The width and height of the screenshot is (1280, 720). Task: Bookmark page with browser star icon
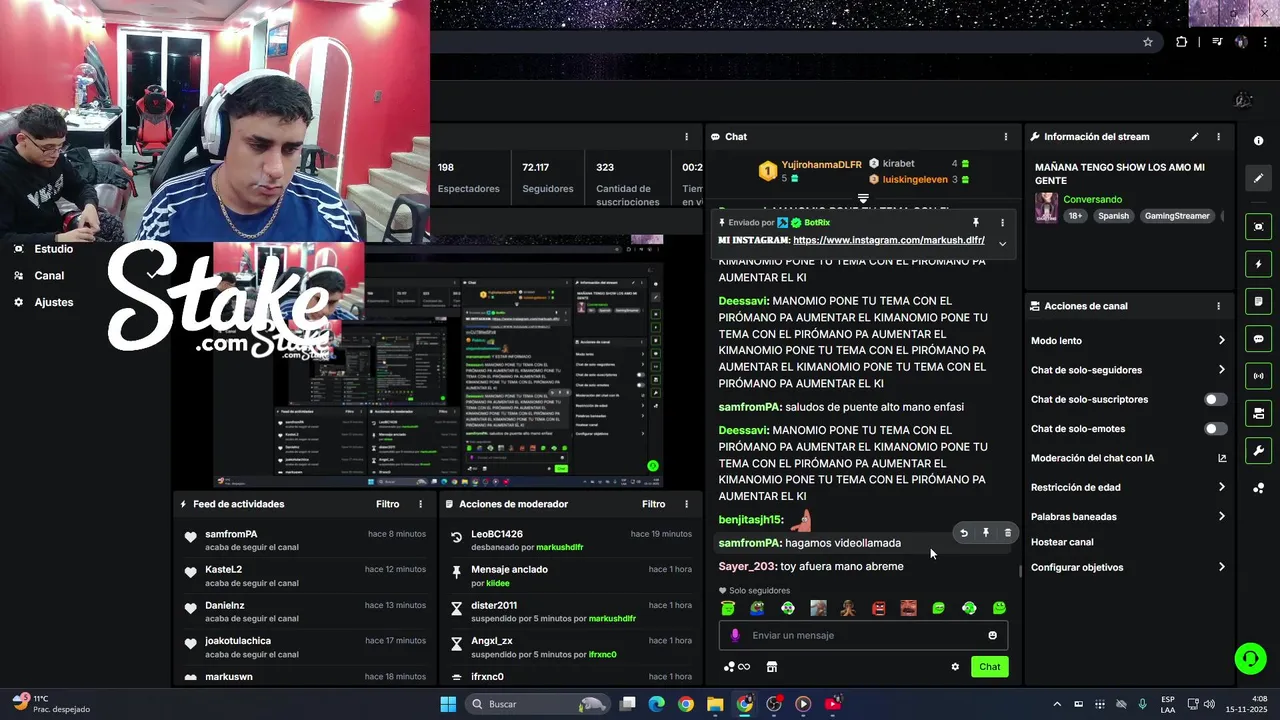click(1148, 42)
